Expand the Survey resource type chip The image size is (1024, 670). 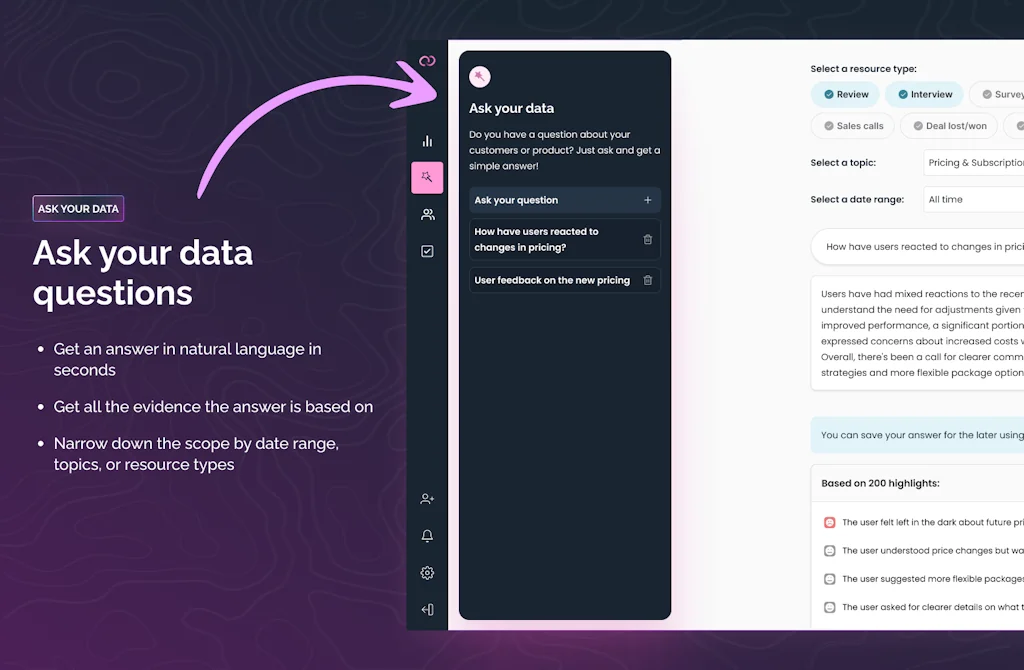point(1005,94)
